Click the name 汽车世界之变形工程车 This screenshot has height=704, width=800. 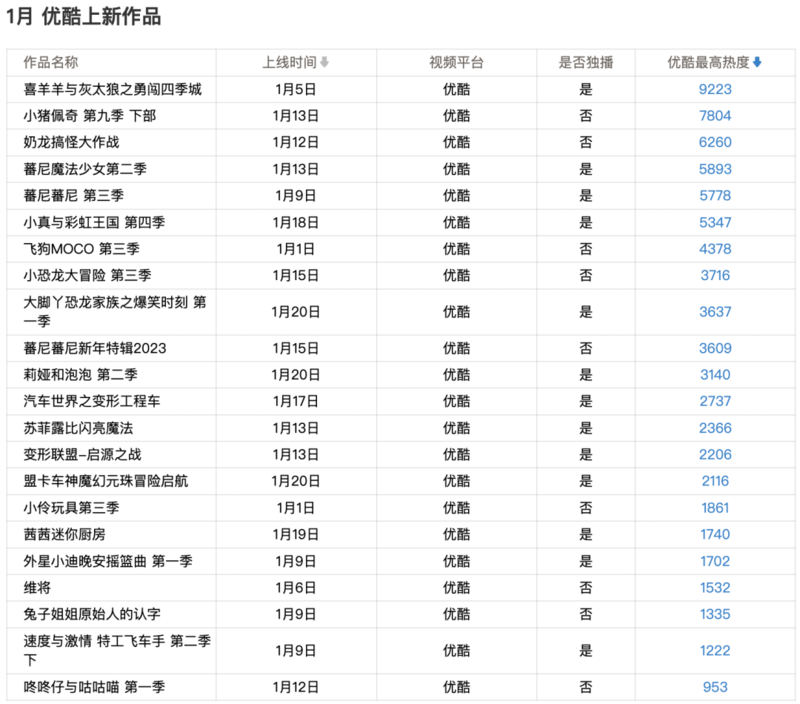[92, 401]
